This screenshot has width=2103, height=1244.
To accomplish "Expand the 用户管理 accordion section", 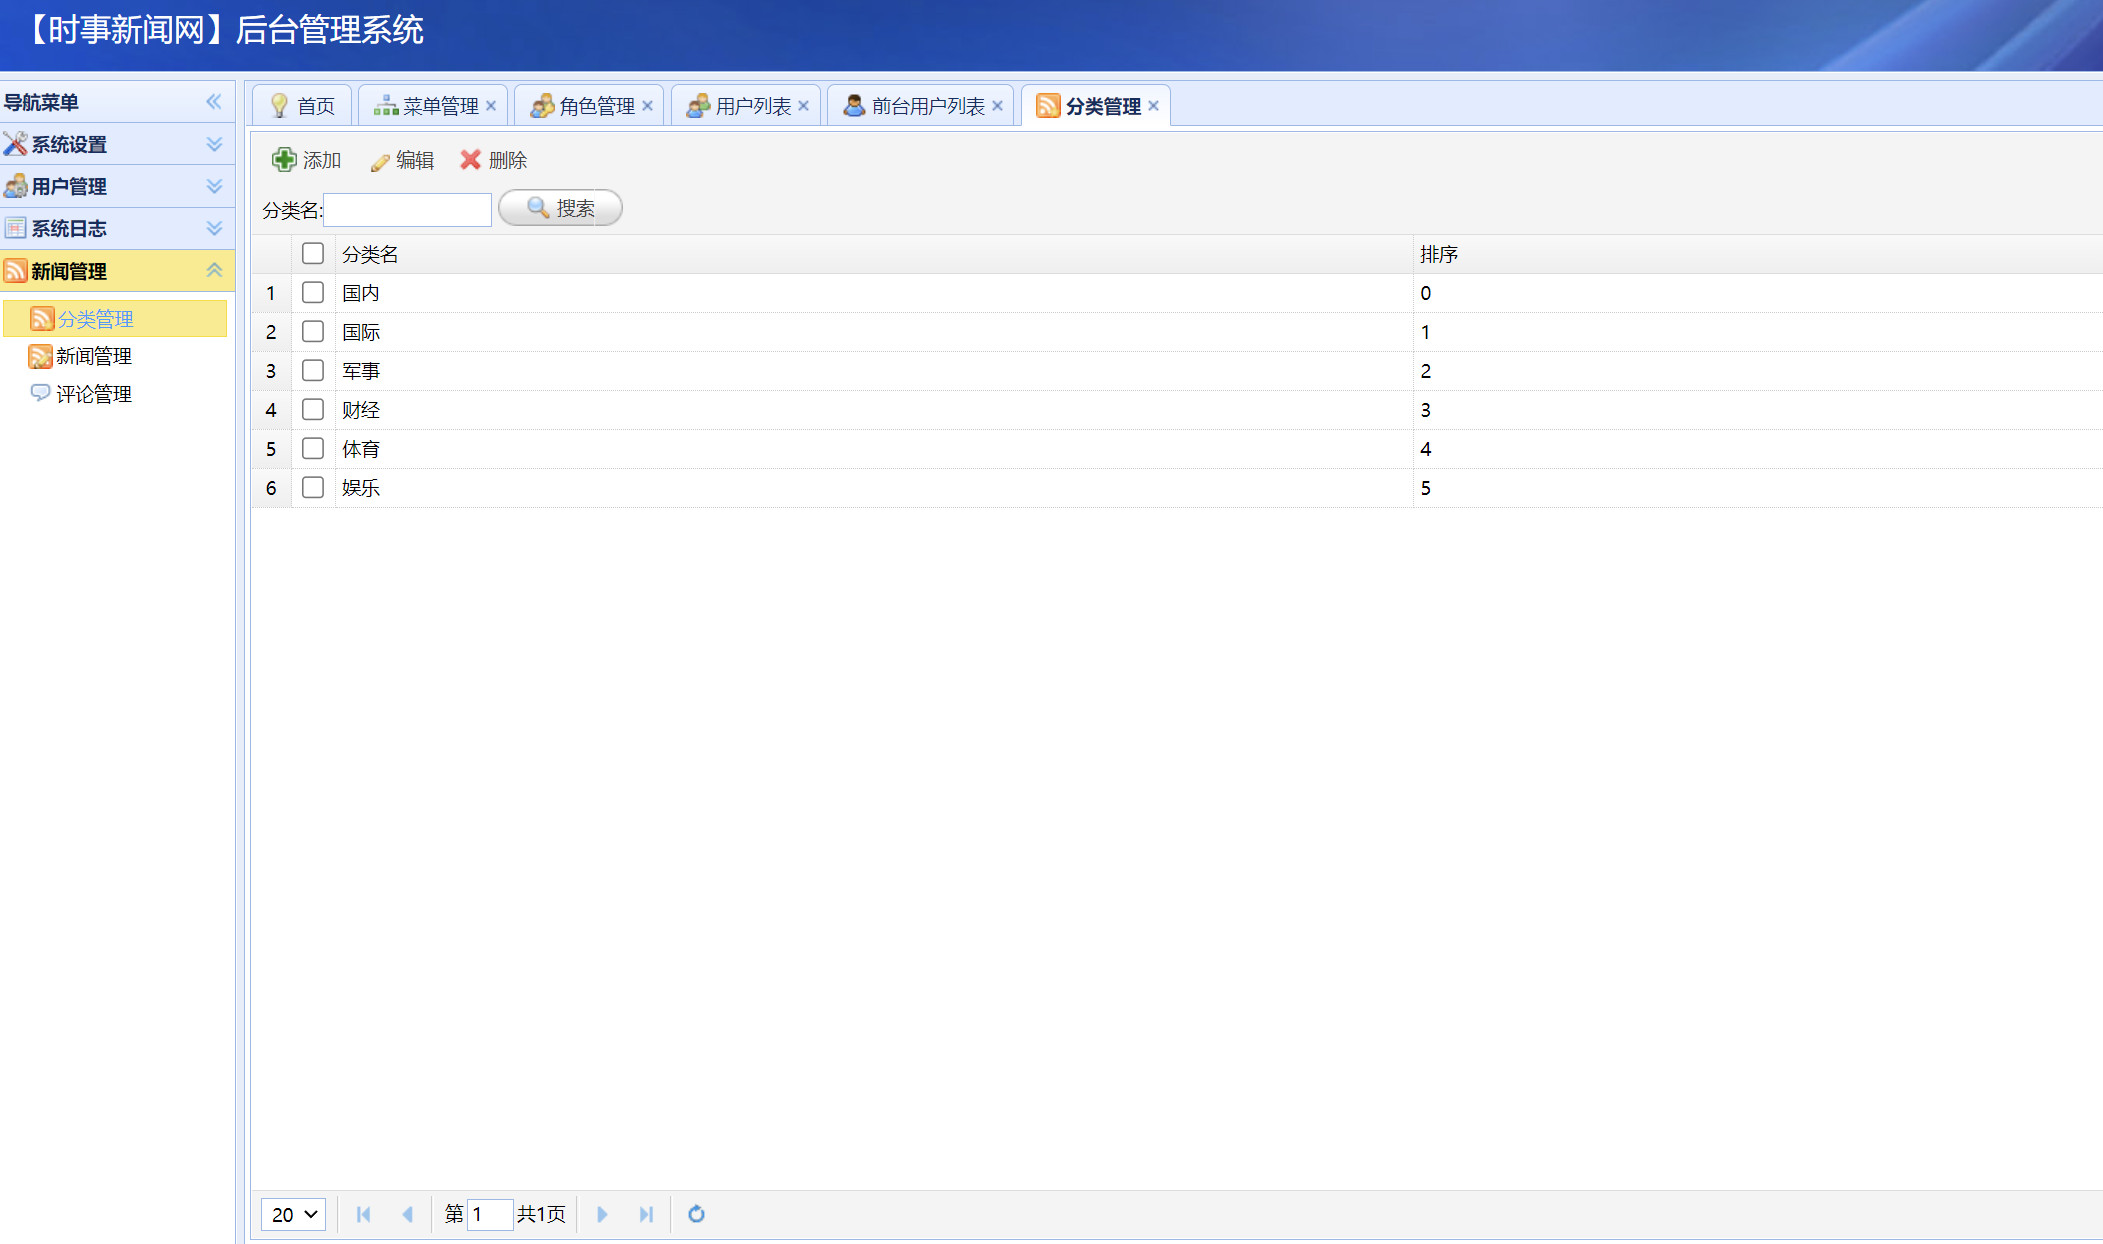I will (214, 186).
